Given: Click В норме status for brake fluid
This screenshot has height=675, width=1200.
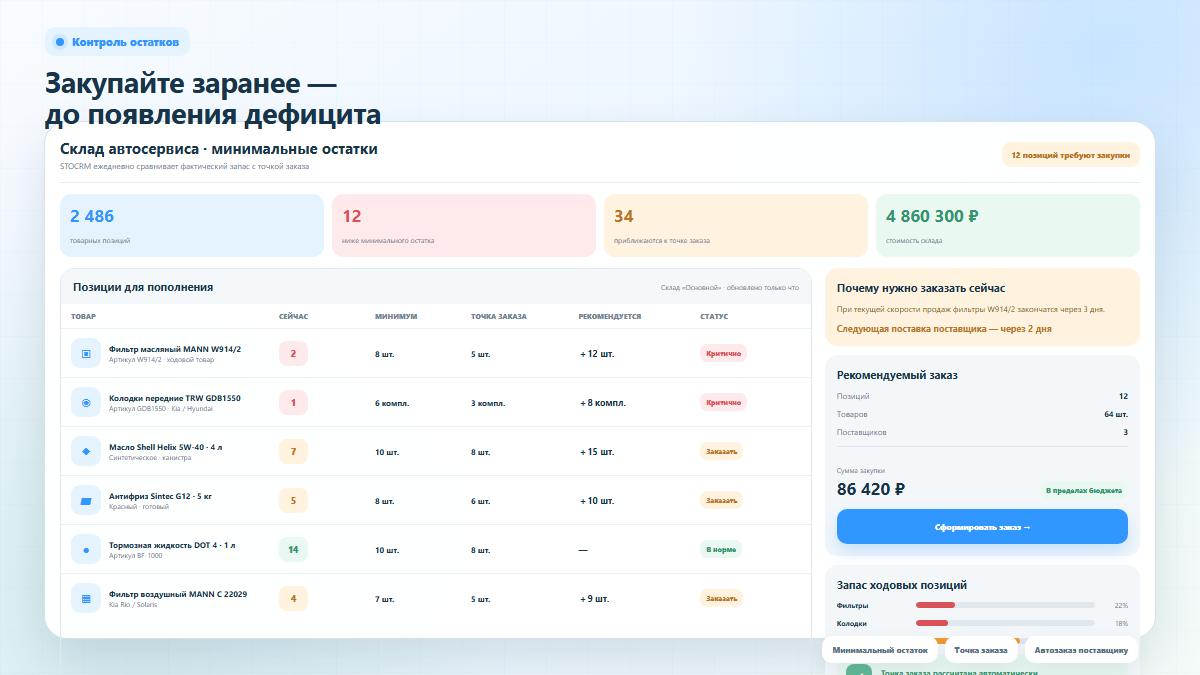Looking at the screenshot, I should click(x=721, y=549).
